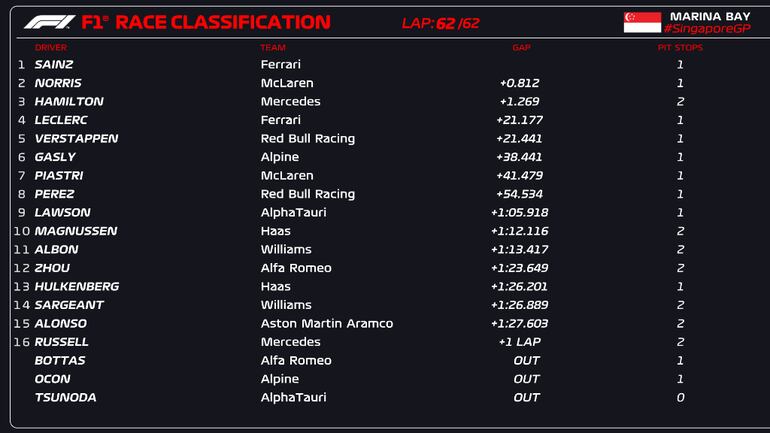The height and width of the screenshot is (433, 770).
Task: Select Aston Martin Aramco team name
Action: (326, 323)
